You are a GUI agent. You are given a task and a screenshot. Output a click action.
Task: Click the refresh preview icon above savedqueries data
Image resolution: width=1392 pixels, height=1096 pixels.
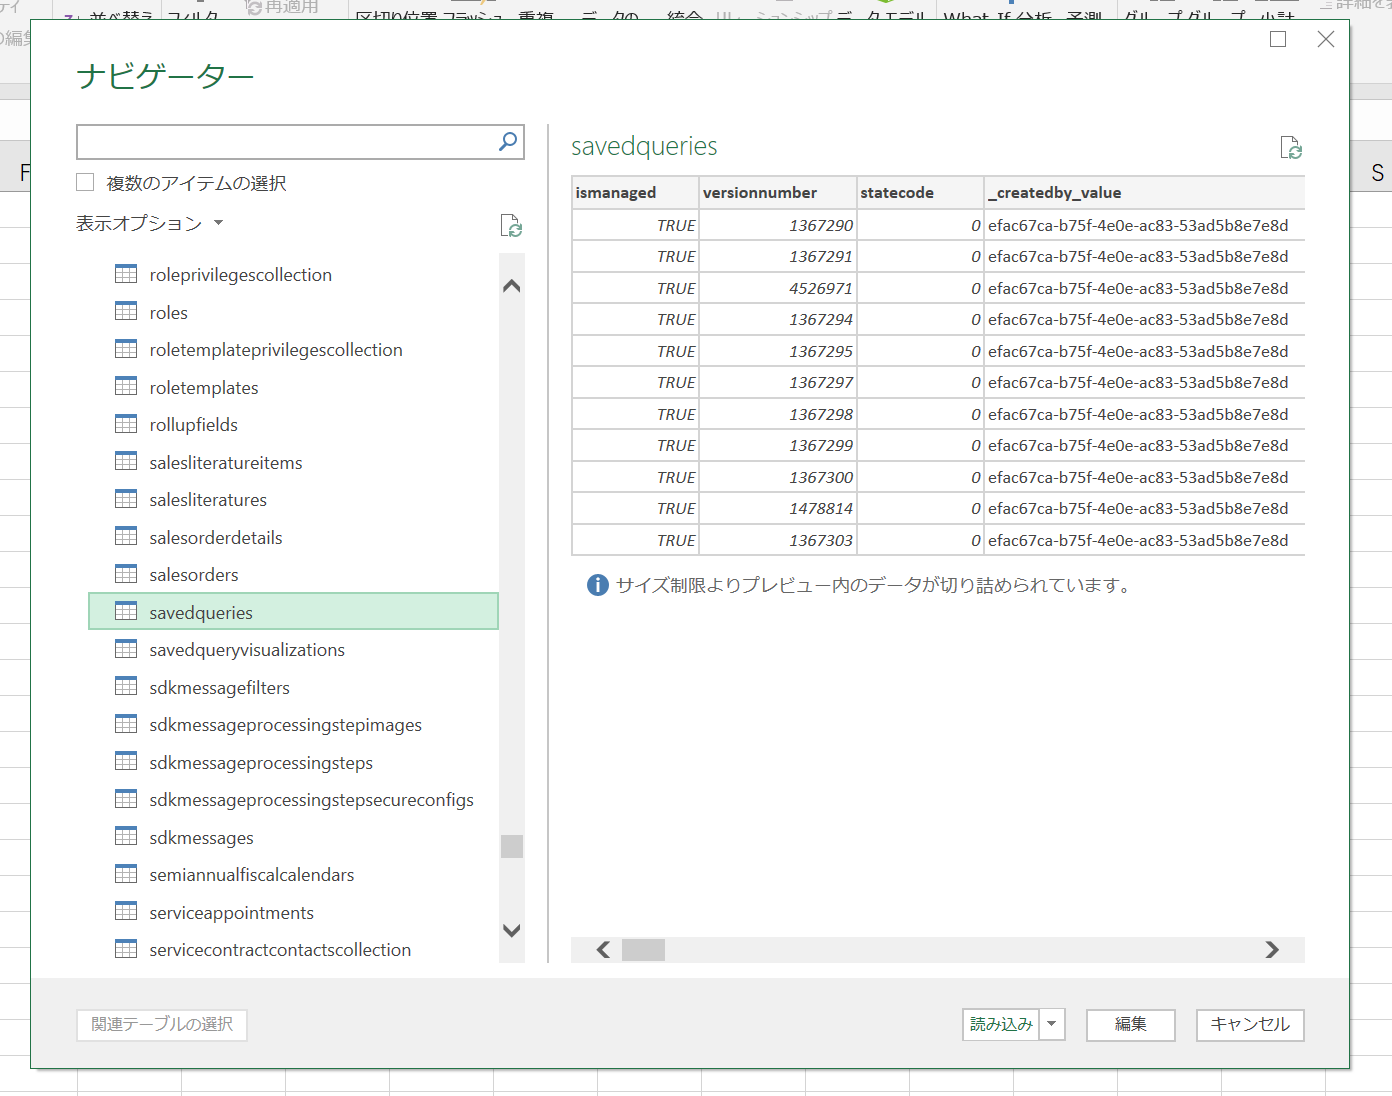(x=1291, y=146)
